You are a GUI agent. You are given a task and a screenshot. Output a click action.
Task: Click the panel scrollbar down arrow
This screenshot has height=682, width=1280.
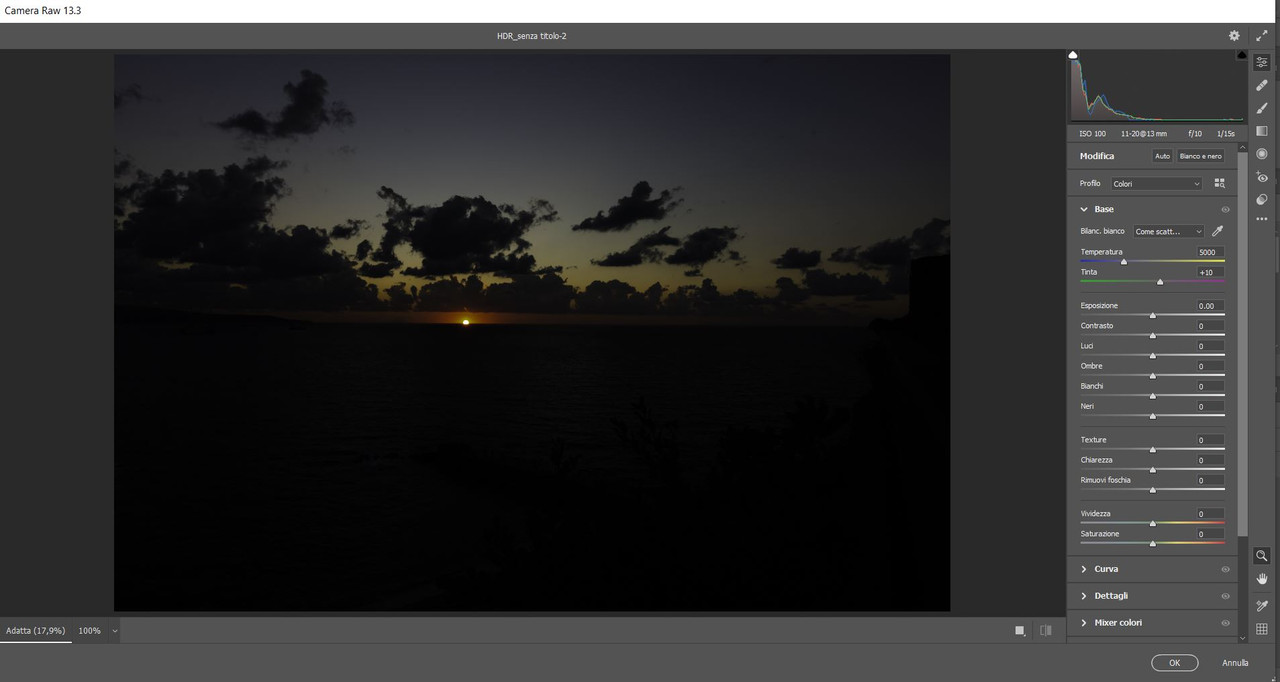(x=1243, y=637)
